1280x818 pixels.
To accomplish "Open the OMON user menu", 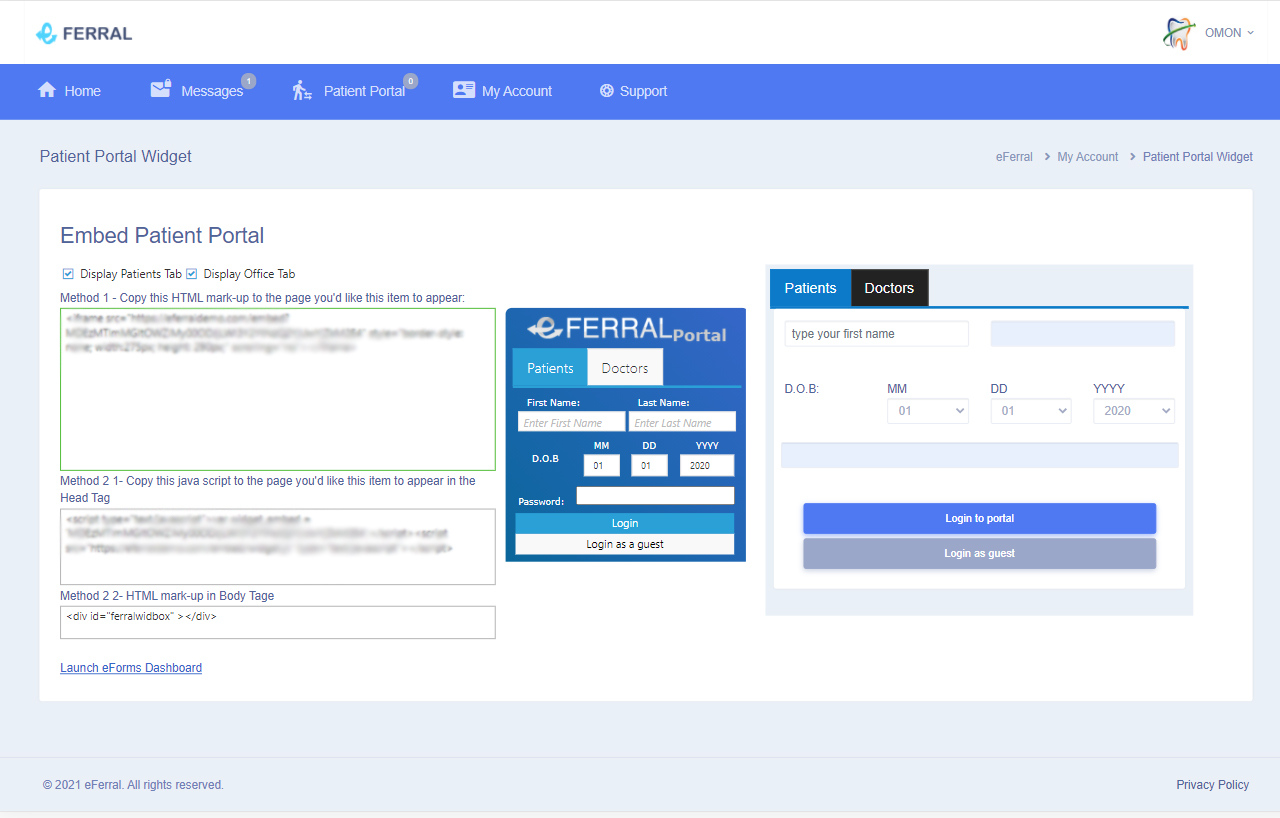I will tap(1228, 33).
